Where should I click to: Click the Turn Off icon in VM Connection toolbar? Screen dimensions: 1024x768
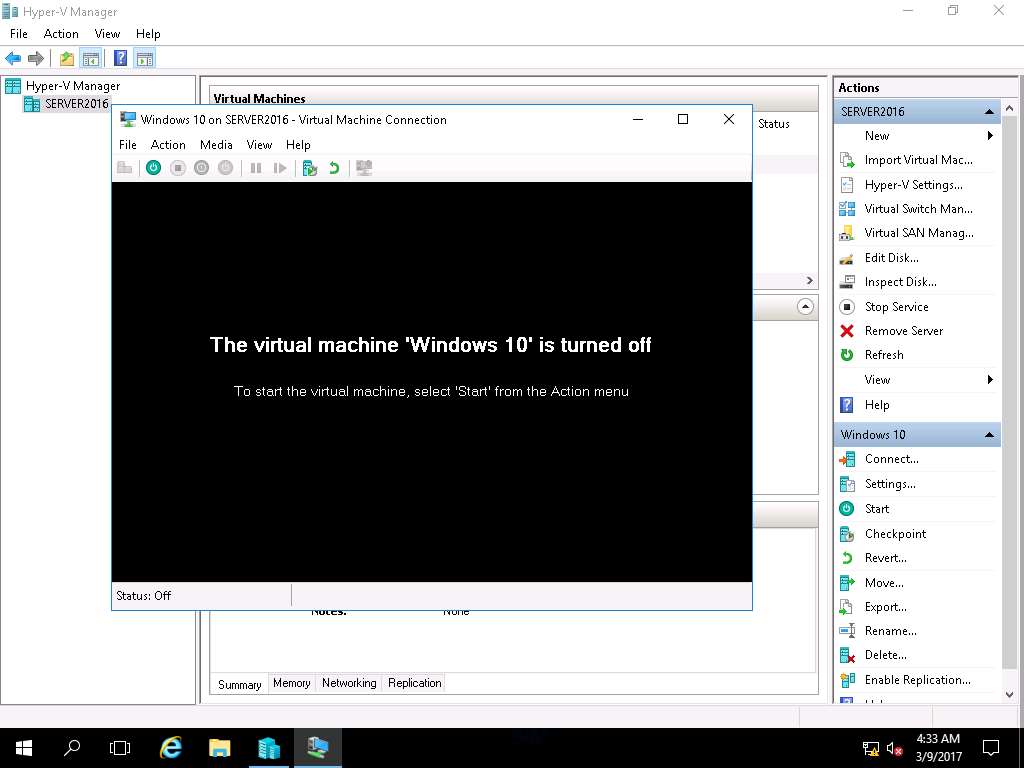pos(178,168)
